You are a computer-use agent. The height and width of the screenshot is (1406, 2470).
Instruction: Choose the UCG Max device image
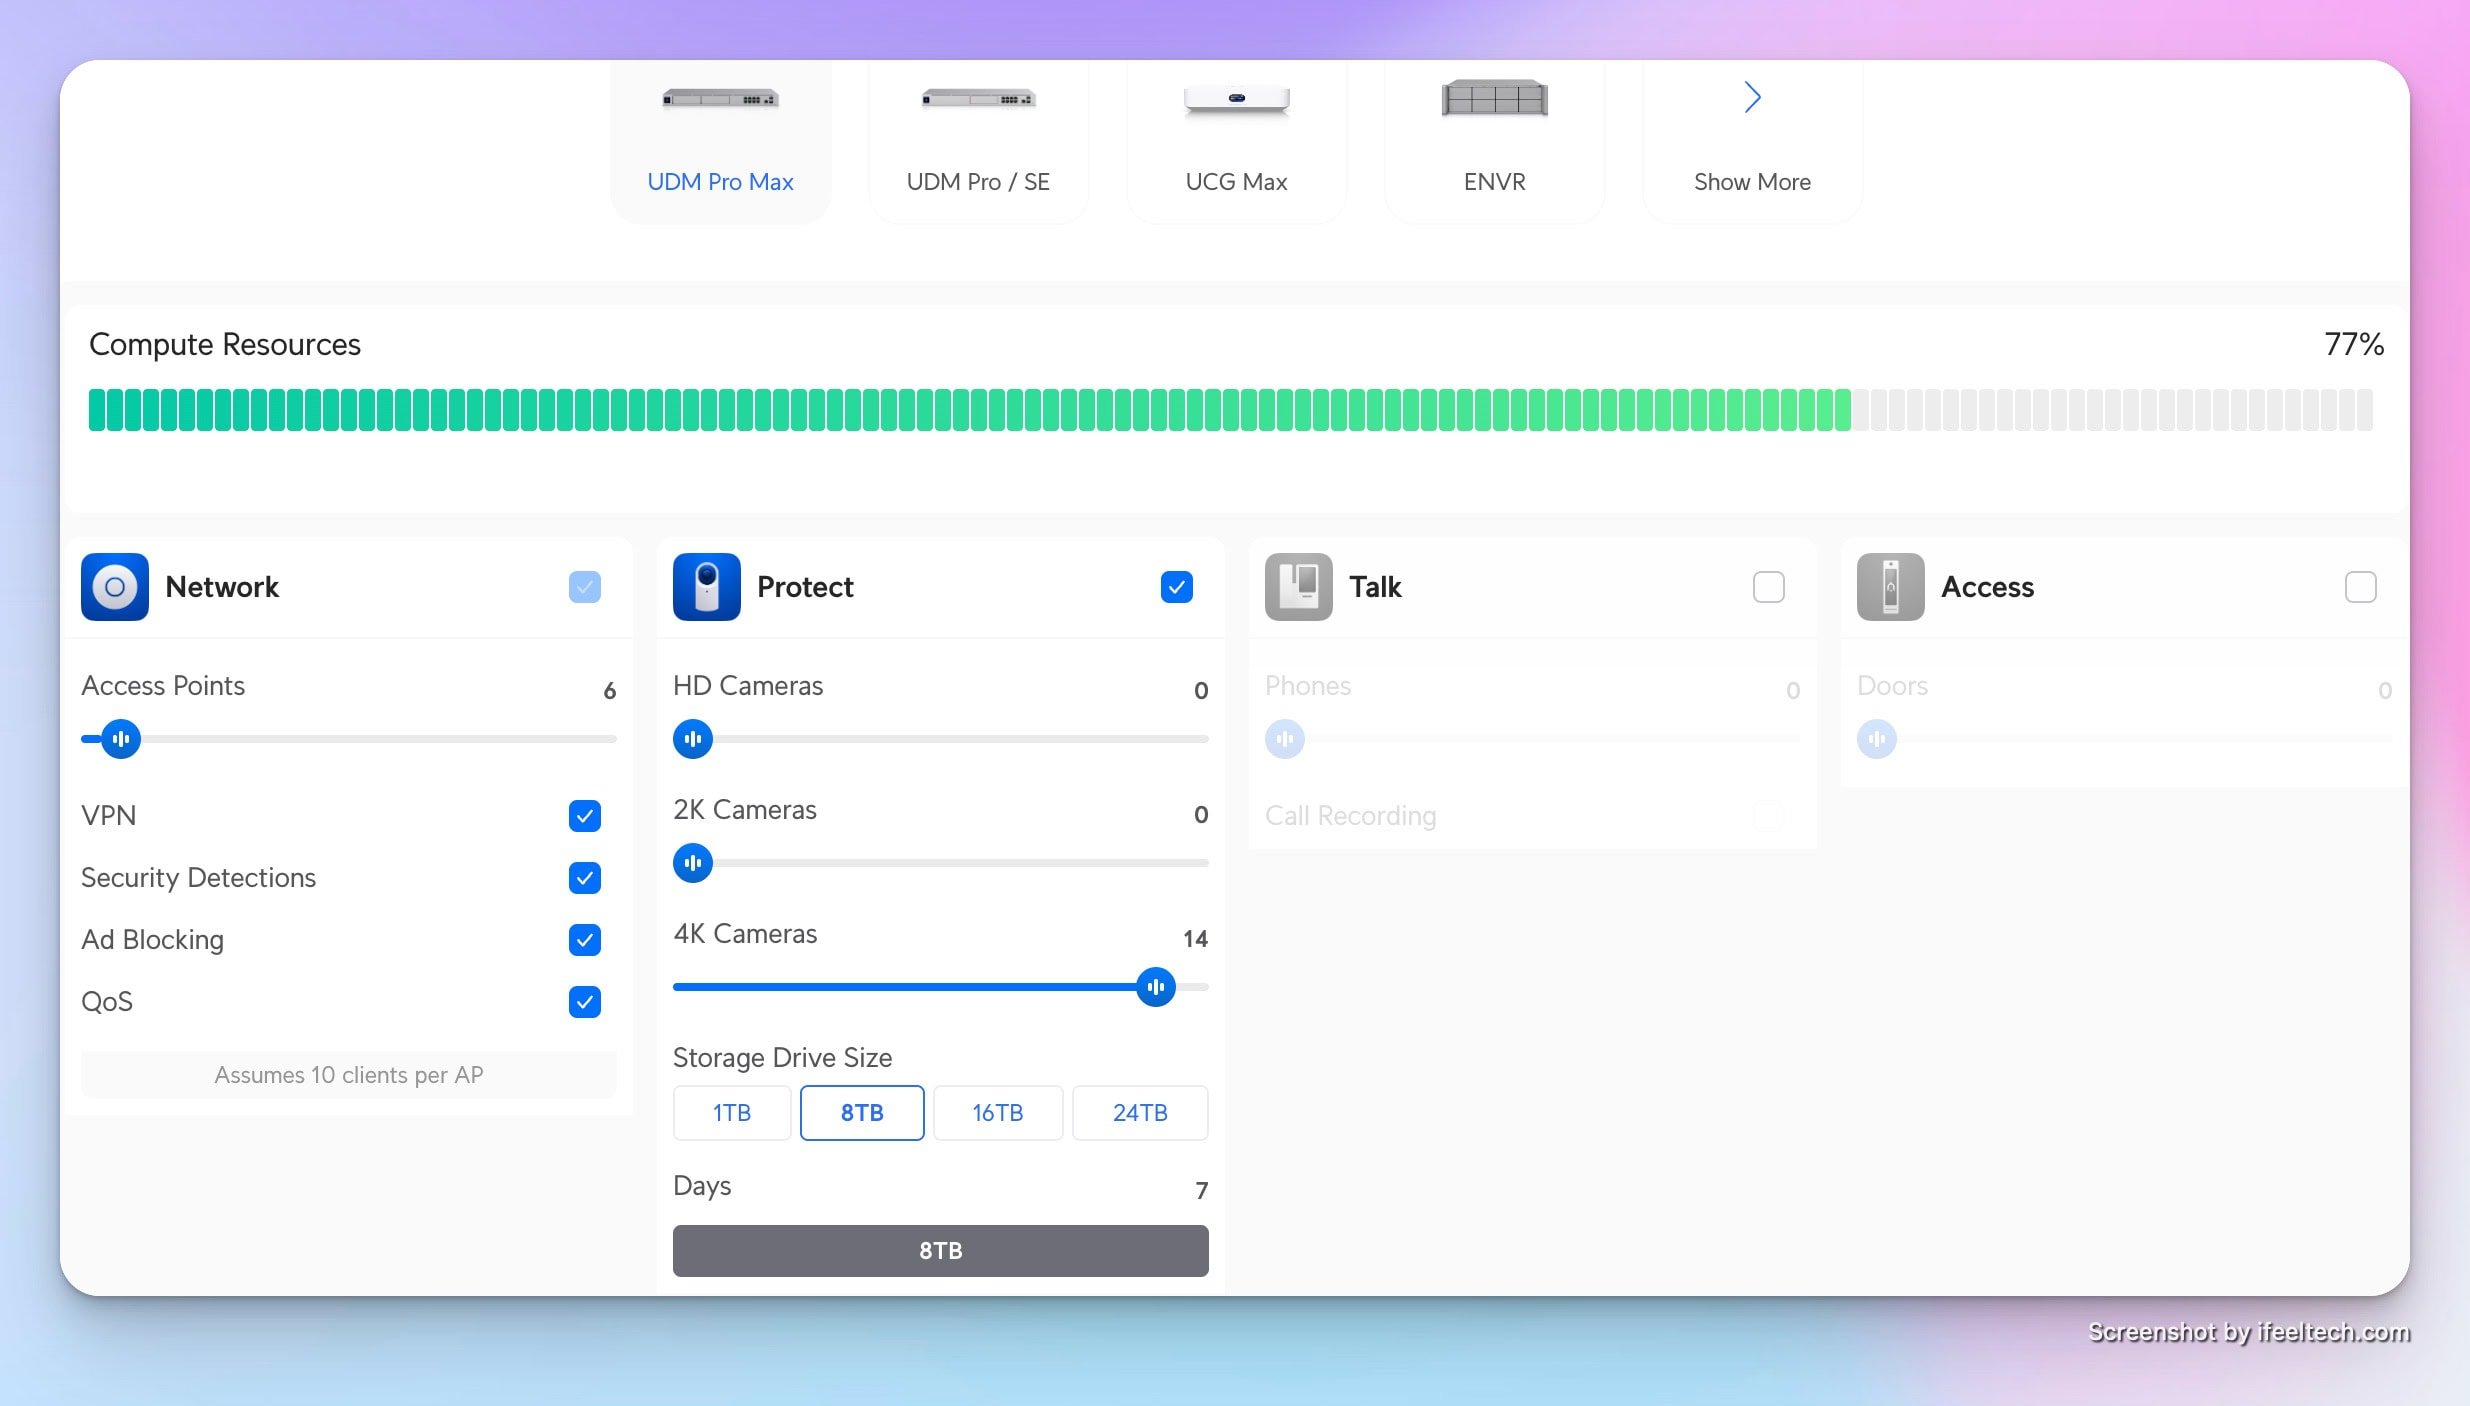pyautogui.click(x=1236, y=99)
